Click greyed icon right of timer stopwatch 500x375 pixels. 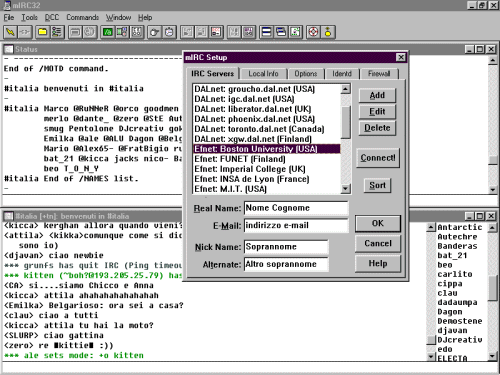(187, 32)
